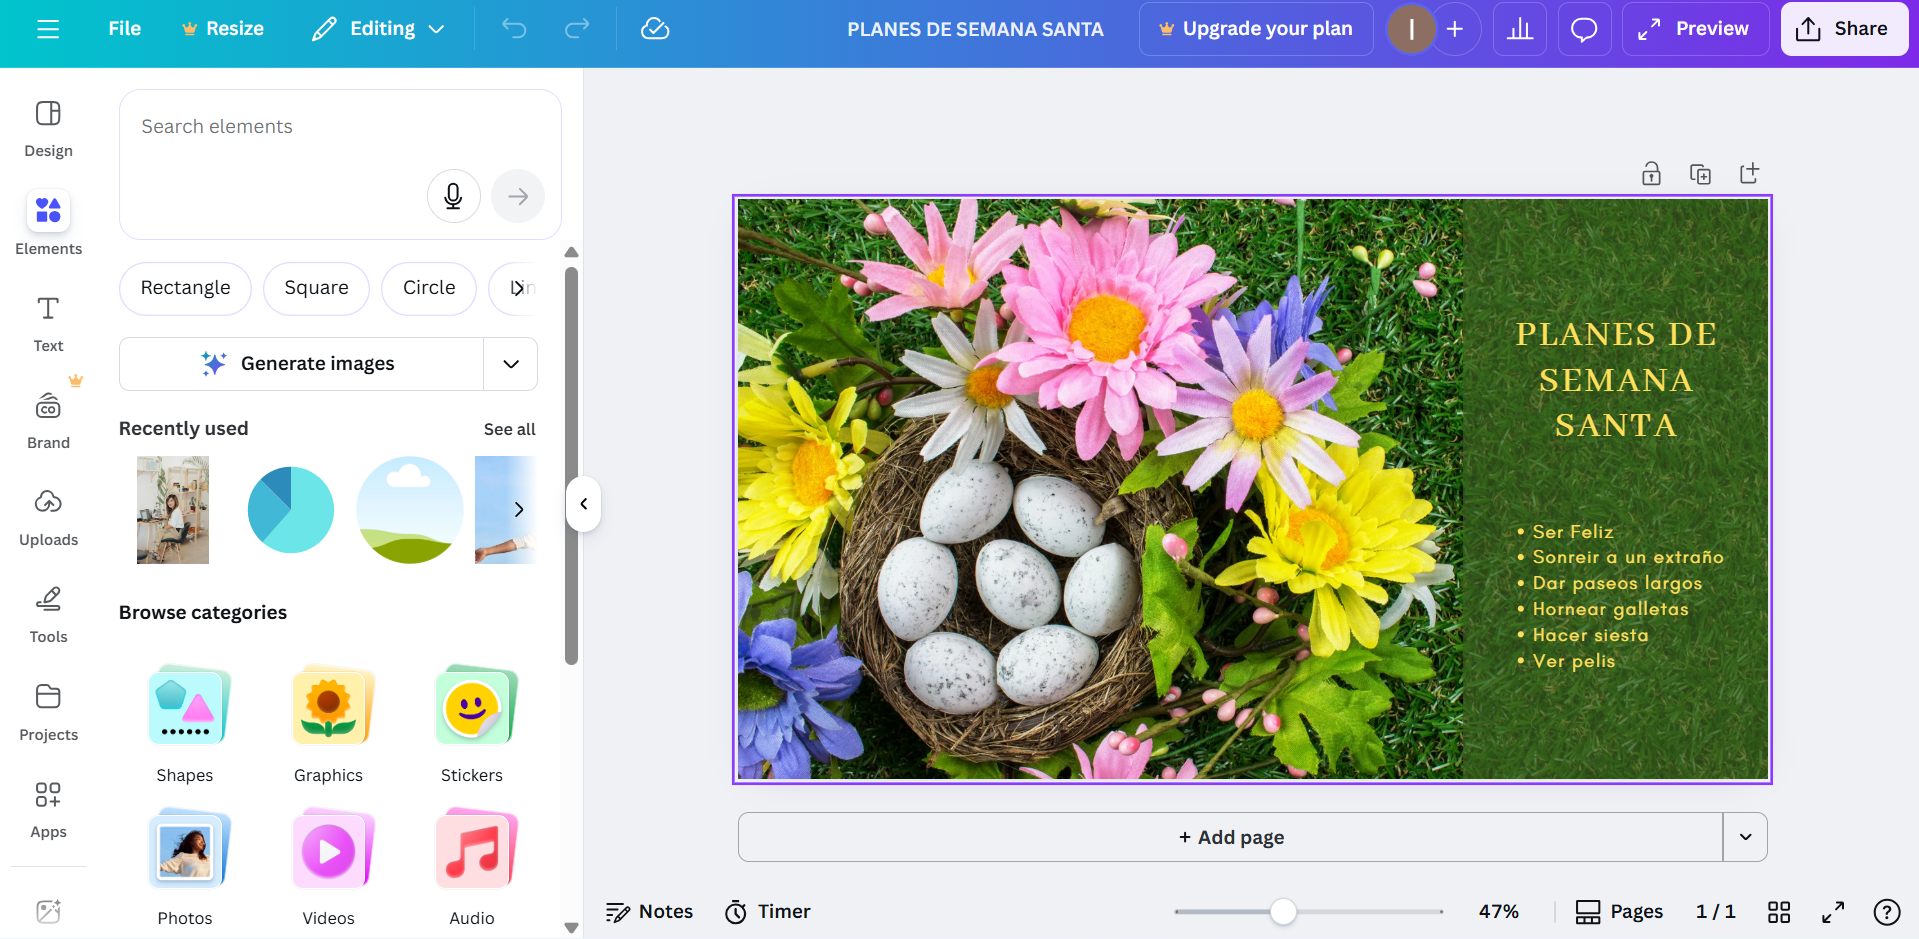Open the File menu
The image size is (1919, 939).
click(x=124, y=29)
